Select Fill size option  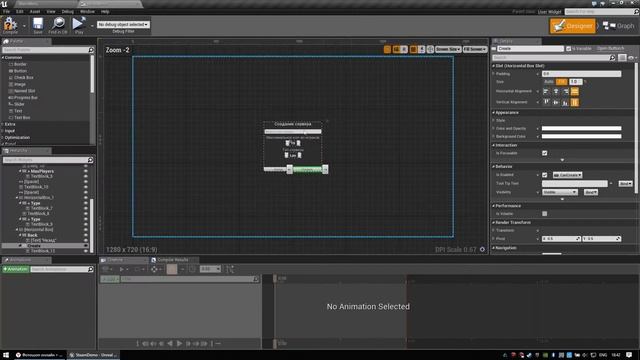pyautogui.click(x=562, y=82)
